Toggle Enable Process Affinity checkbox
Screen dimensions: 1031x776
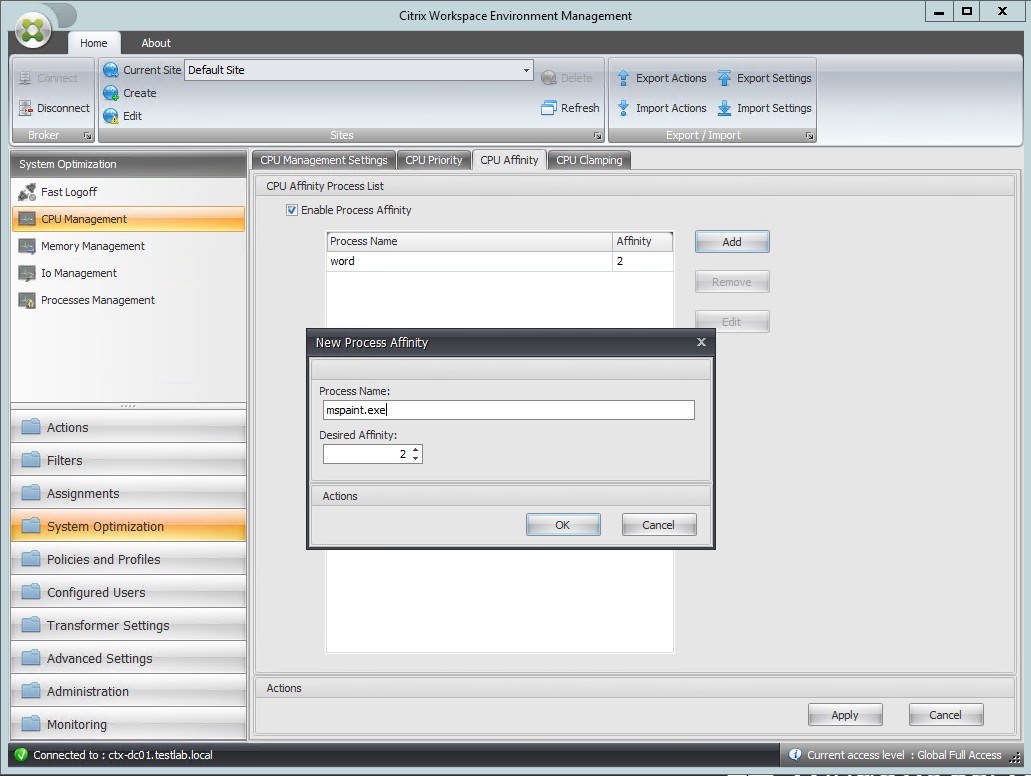tap(292, 210)
